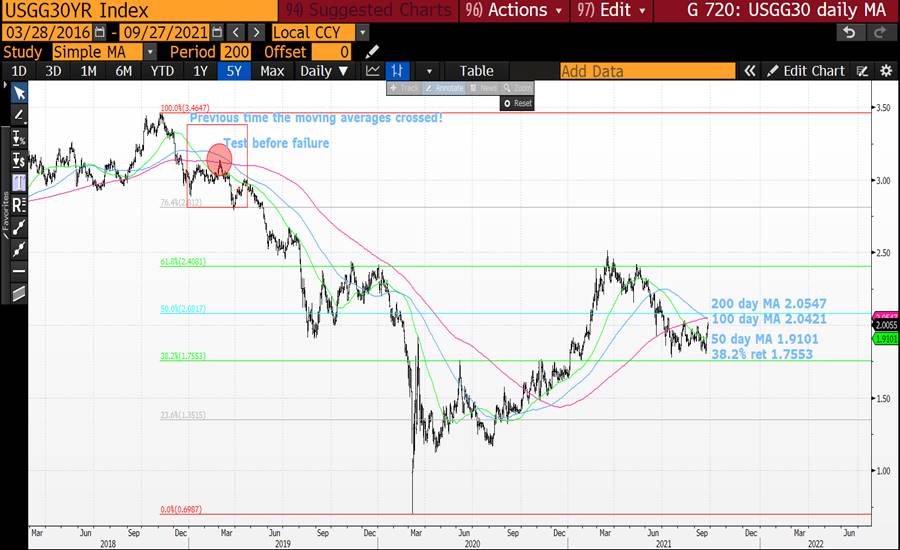
Task: Expand the Simple MA study dropdown
Action: pyautogui.click(x=150, y=52)
